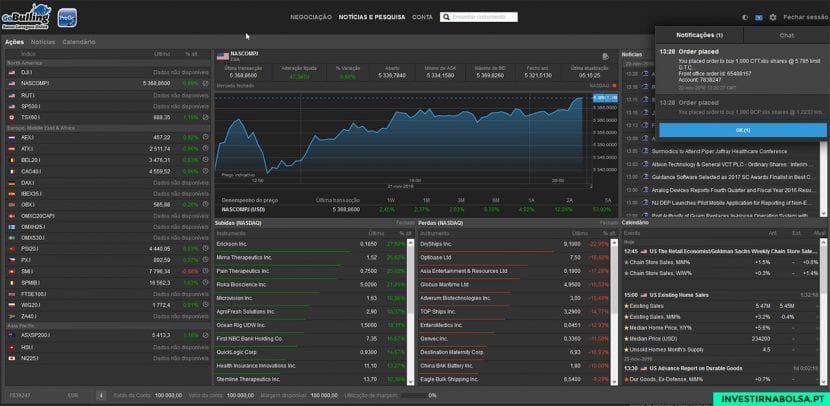Click the news source icon for Albion Technology headline

(x=645, y=164)
